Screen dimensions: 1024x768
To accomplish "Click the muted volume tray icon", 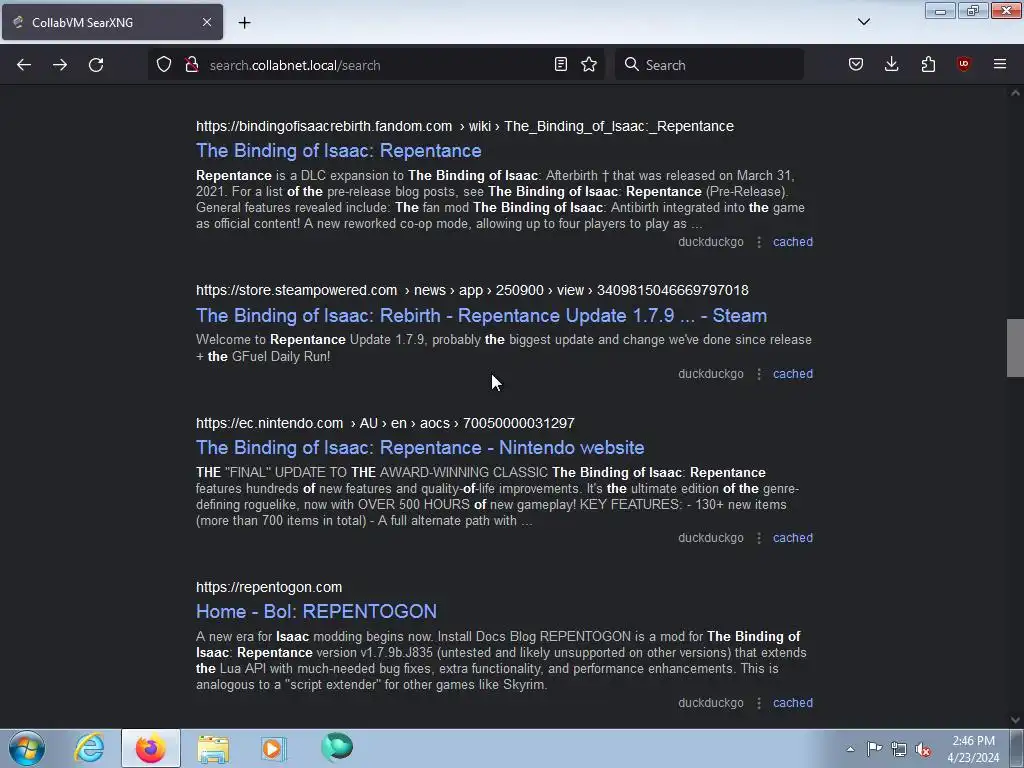I will click(x=923, y=749).
